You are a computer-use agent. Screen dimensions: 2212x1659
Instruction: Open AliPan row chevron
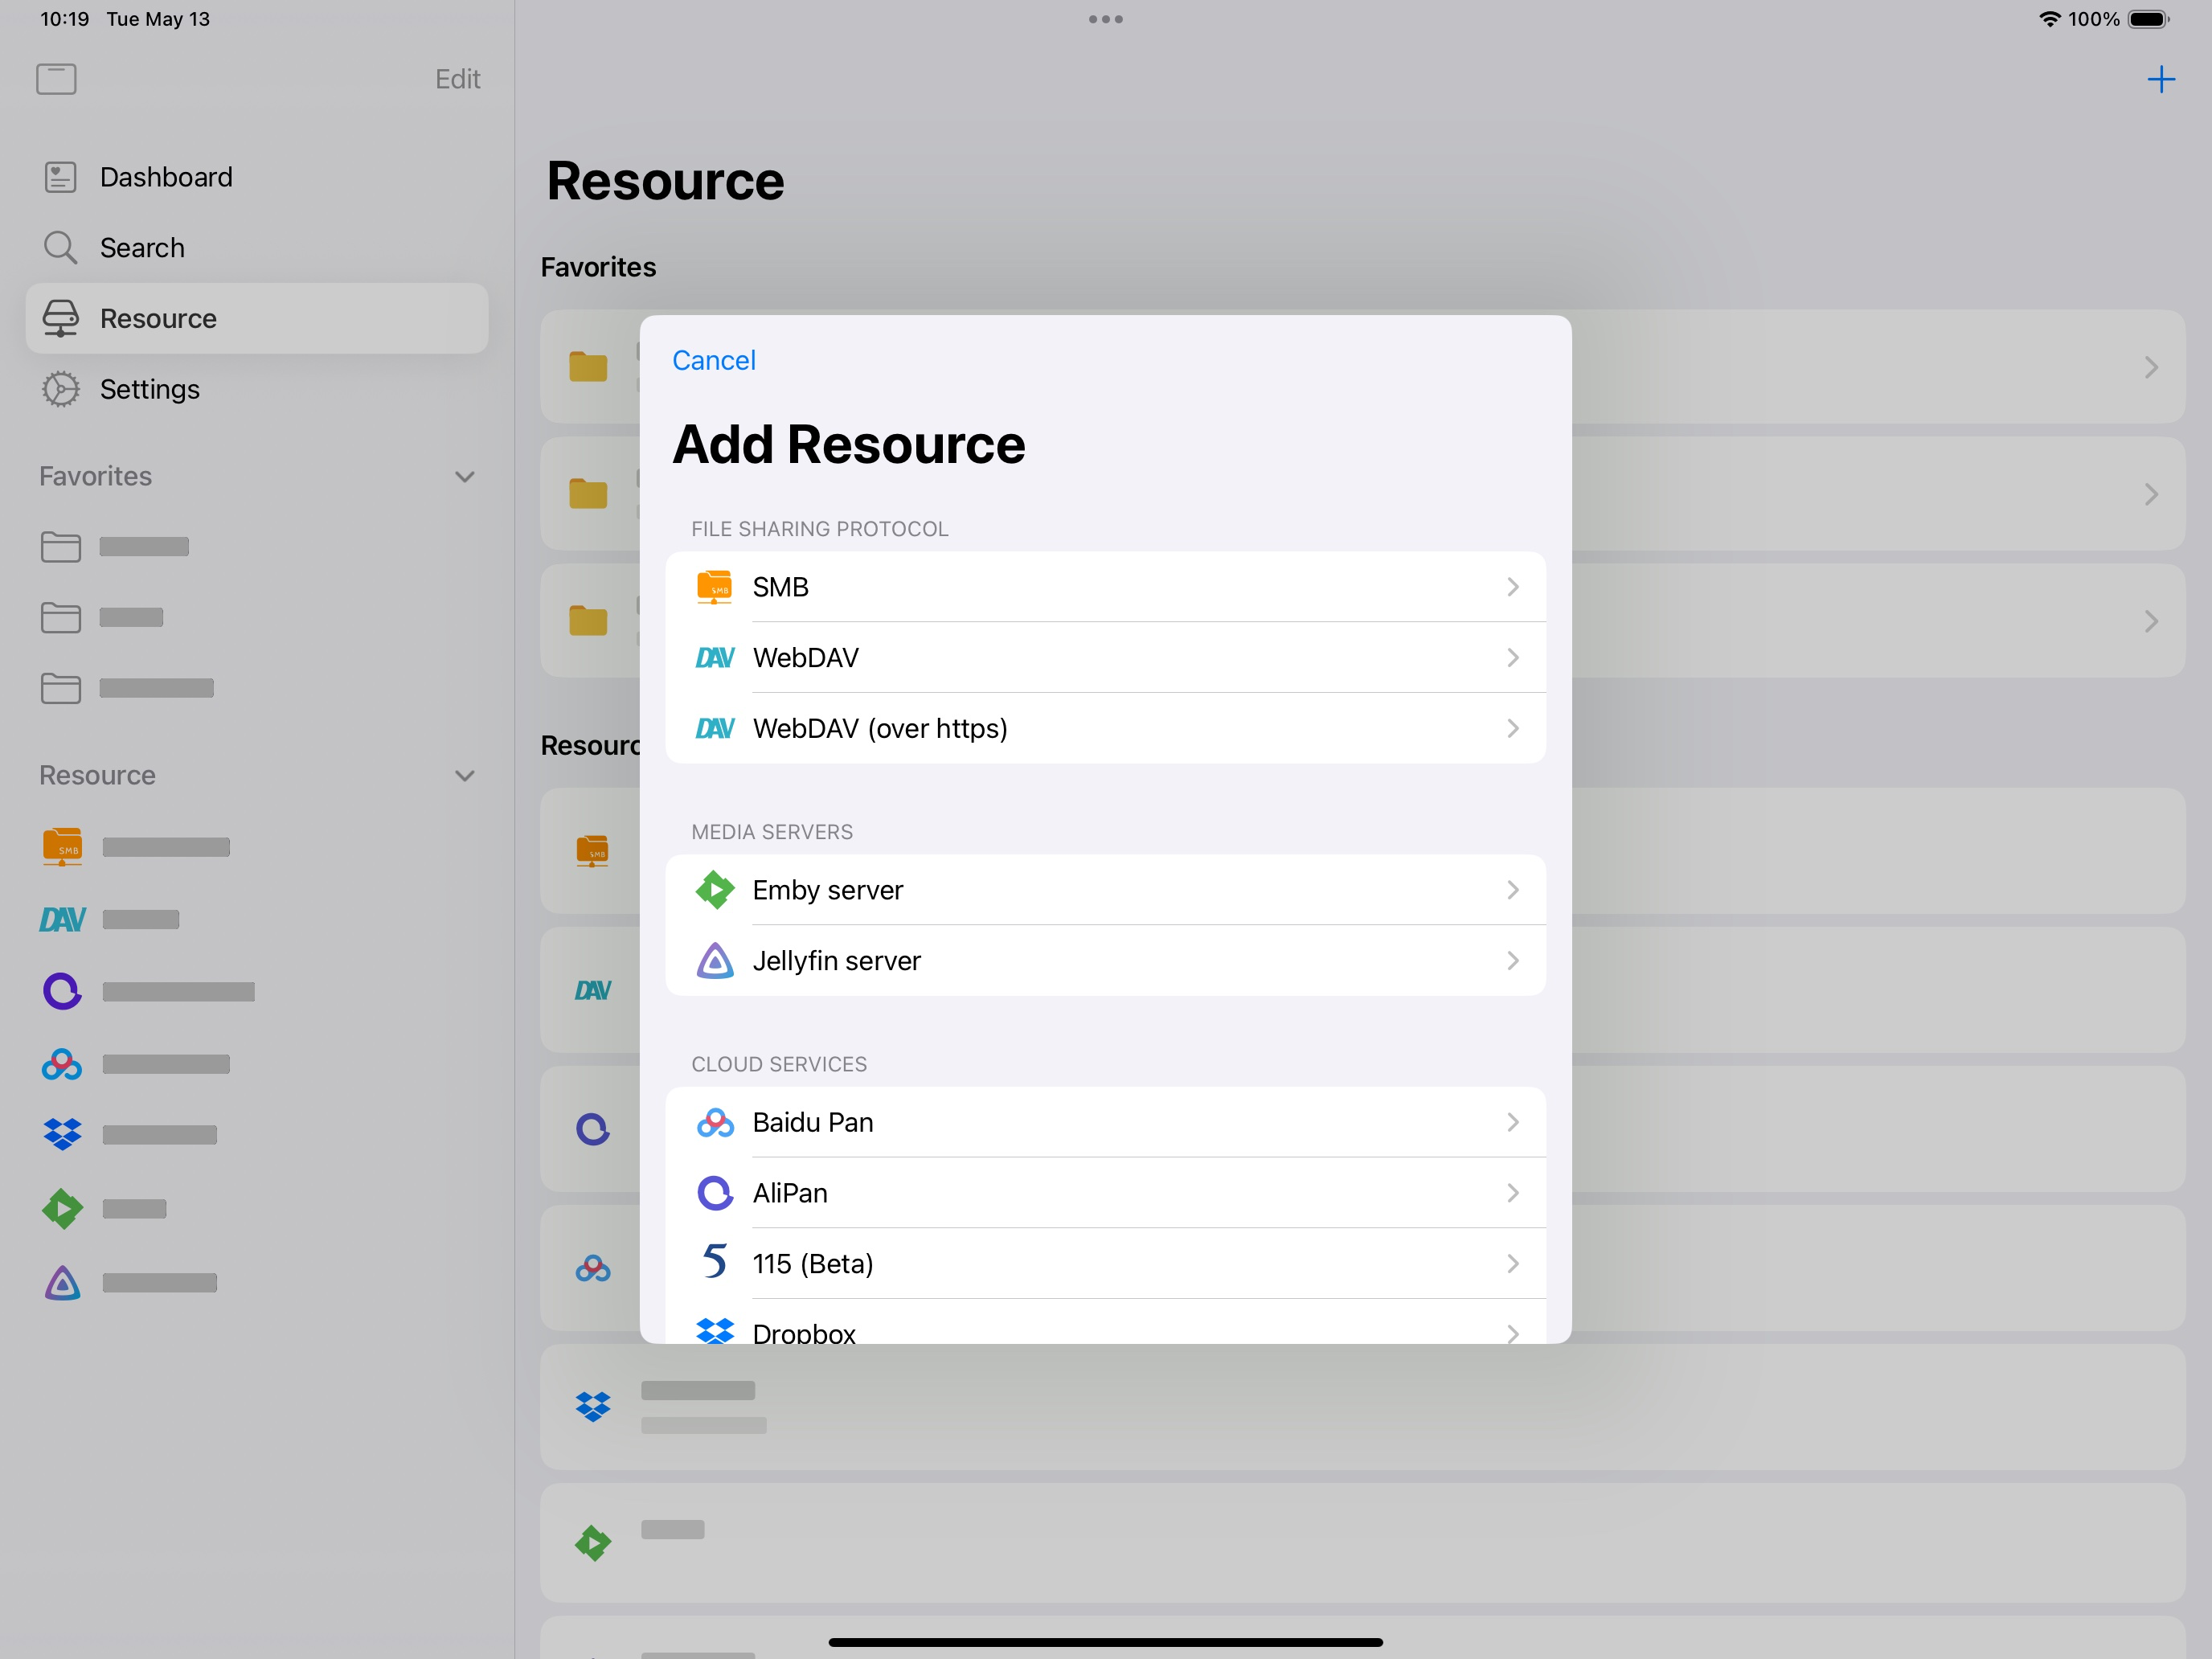tap(1512, 1193)
